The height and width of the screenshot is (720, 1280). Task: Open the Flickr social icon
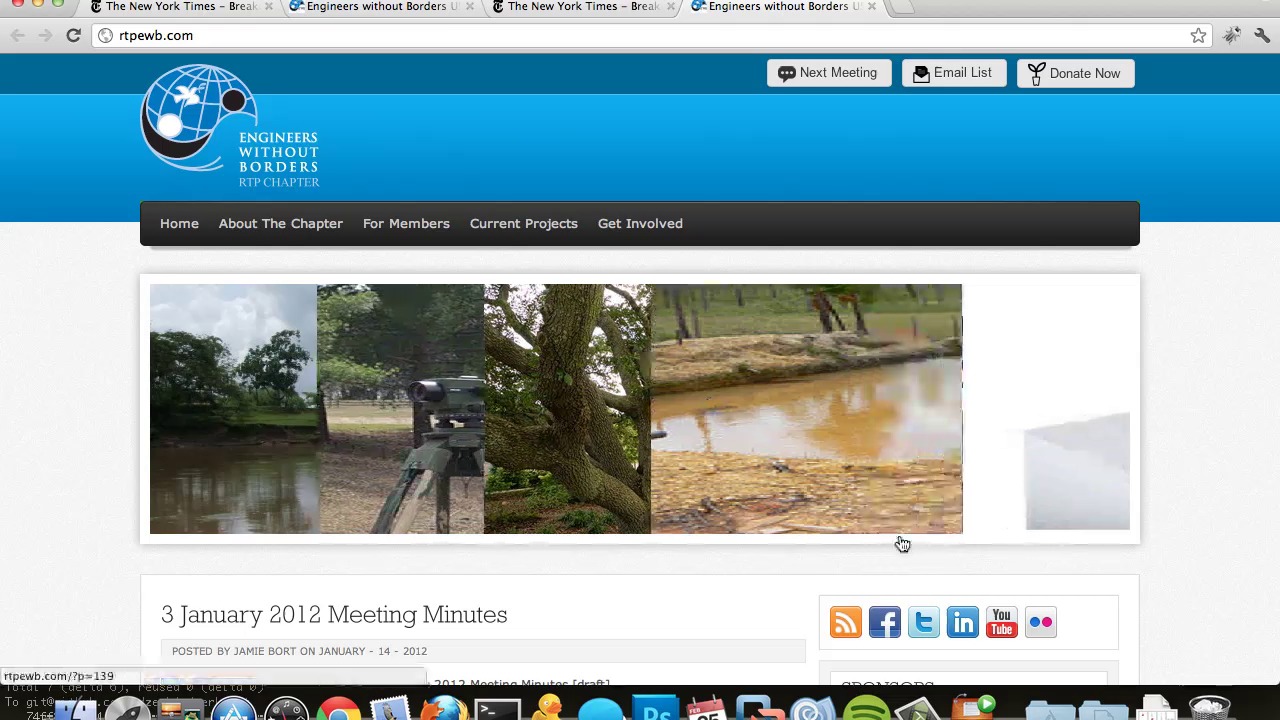pos(1041,622)
